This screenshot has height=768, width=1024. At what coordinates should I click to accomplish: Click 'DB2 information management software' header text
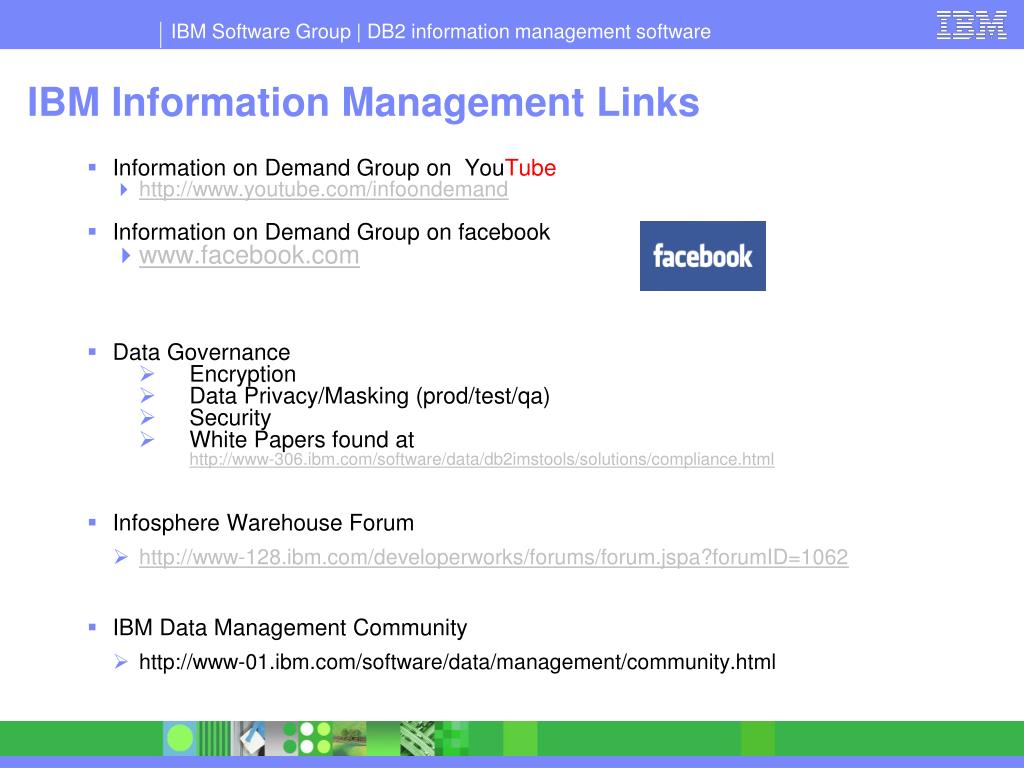(x=539, y=31)
